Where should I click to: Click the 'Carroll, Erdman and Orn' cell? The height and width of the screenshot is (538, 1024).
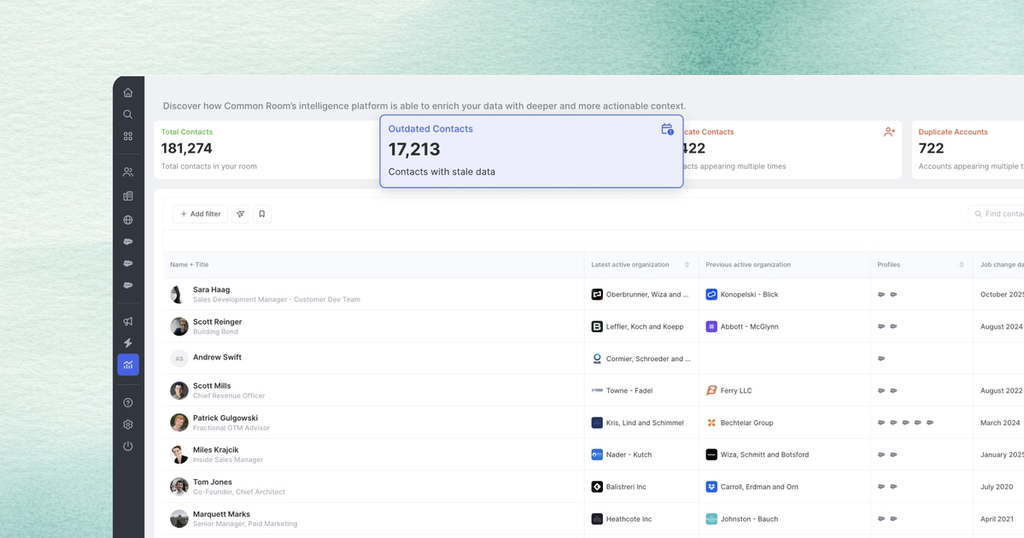pos(784,486)
